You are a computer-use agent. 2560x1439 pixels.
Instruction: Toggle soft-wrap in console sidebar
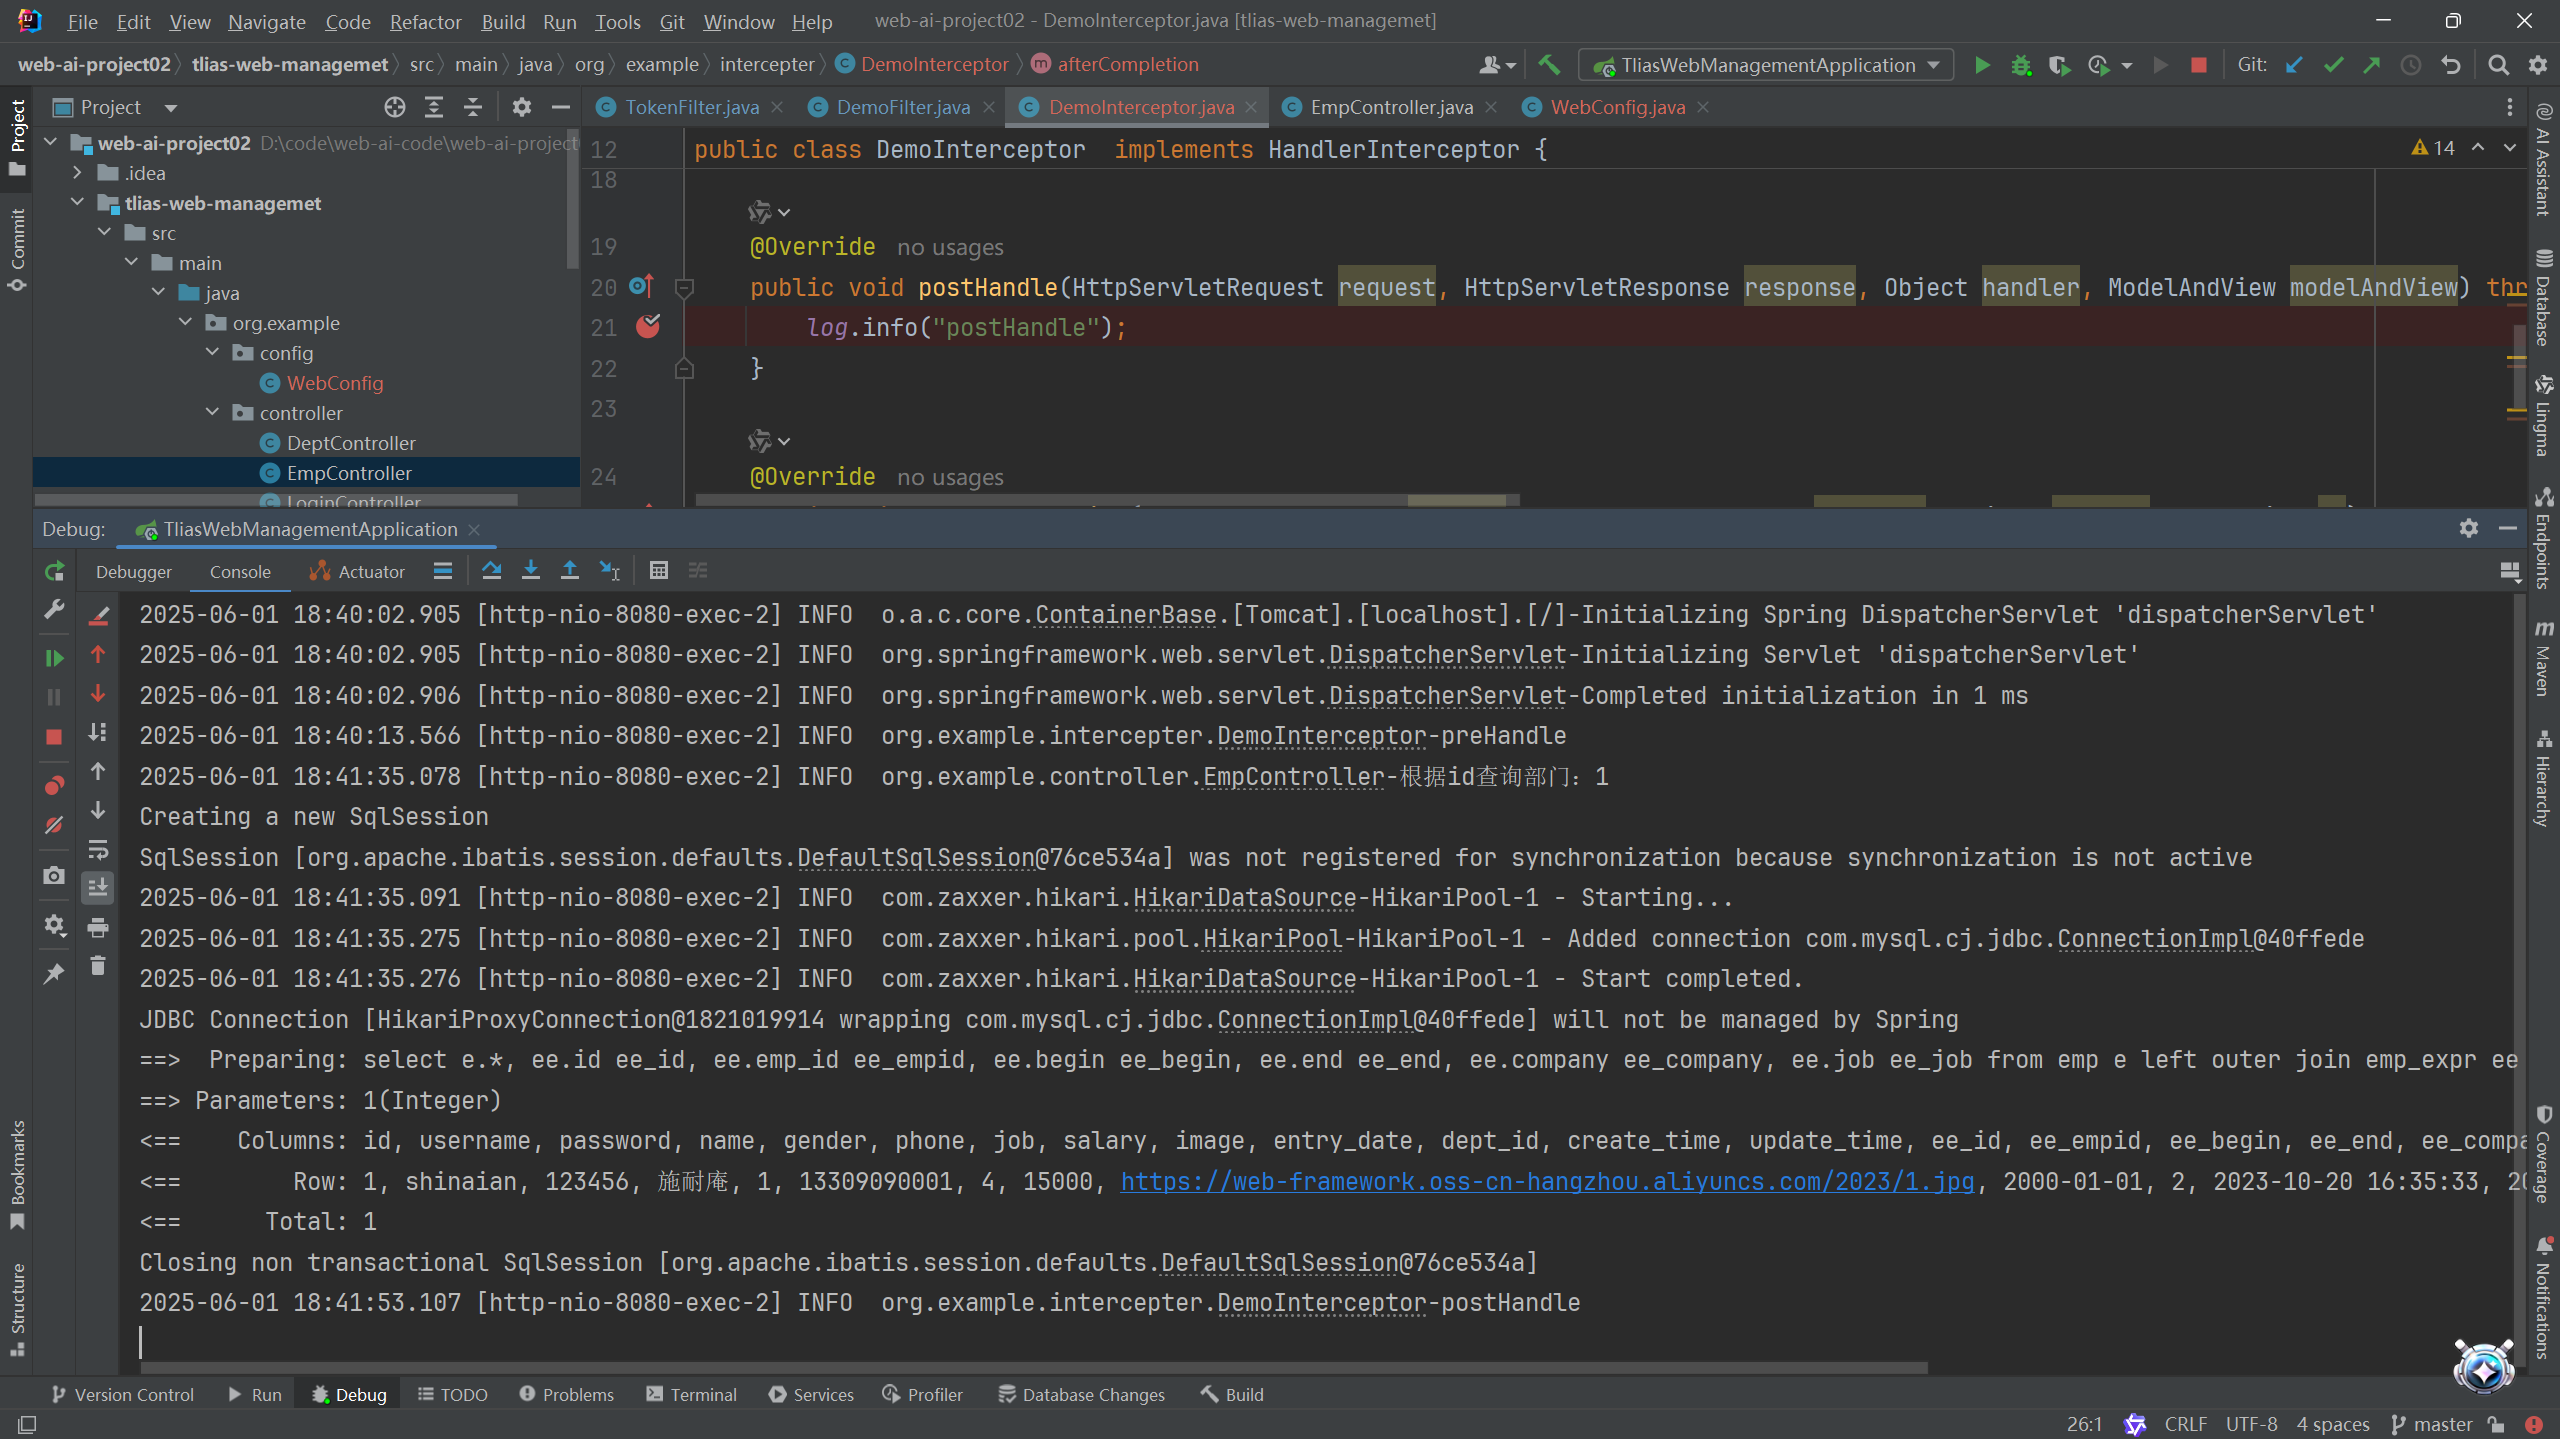click(98, 850)
